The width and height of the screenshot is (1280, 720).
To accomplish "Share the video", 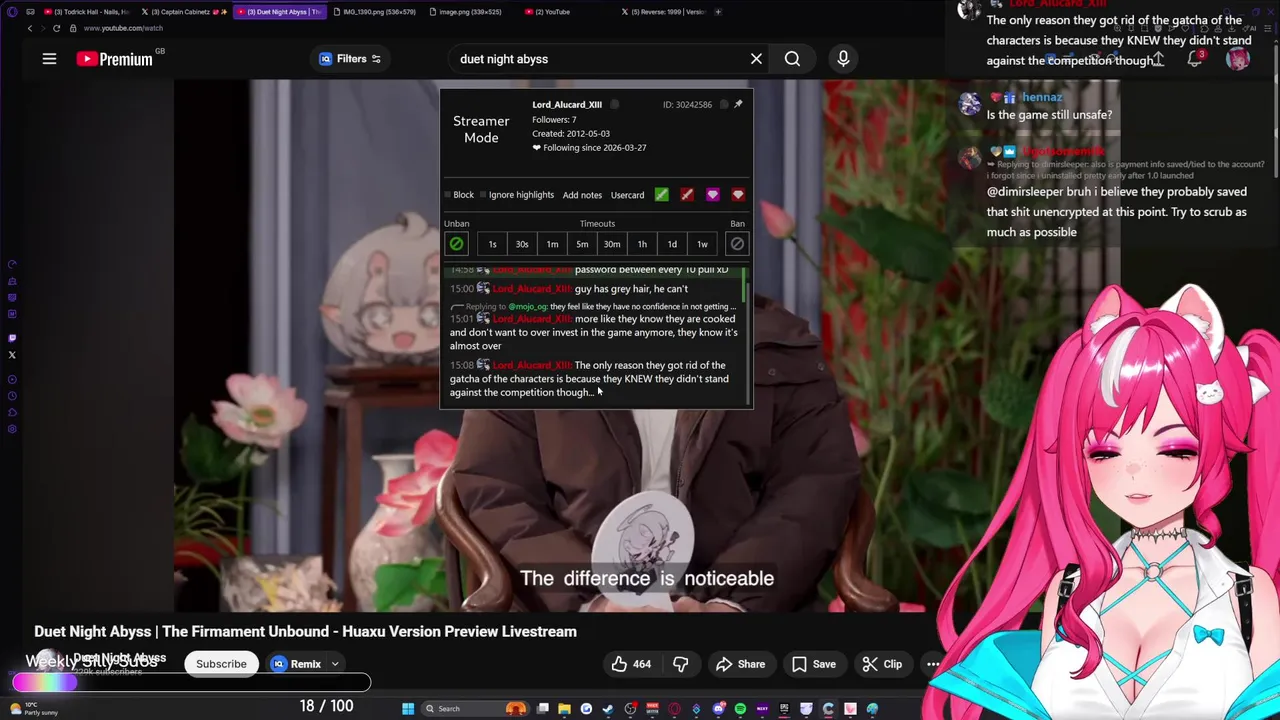I will point(740,664).
